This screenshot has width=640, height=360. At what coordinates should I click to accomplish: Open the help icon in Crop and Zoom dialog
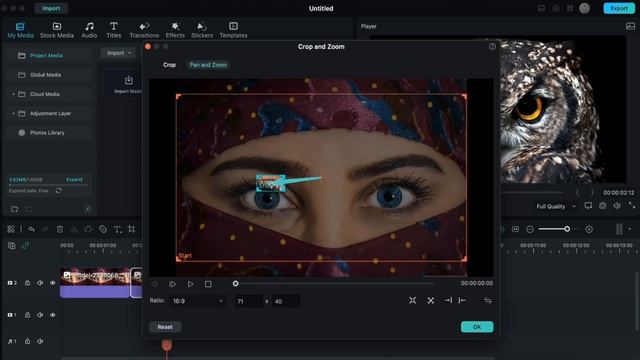pyautogui.click(x=492, y=47)
